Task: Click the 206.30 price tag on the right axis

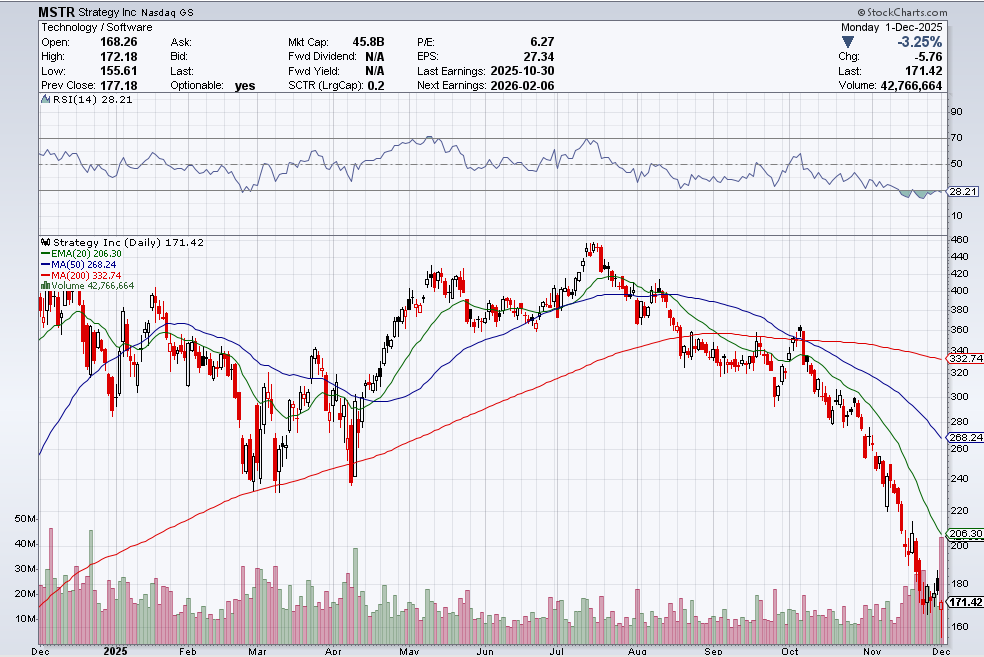Action: tap(966, 533)
